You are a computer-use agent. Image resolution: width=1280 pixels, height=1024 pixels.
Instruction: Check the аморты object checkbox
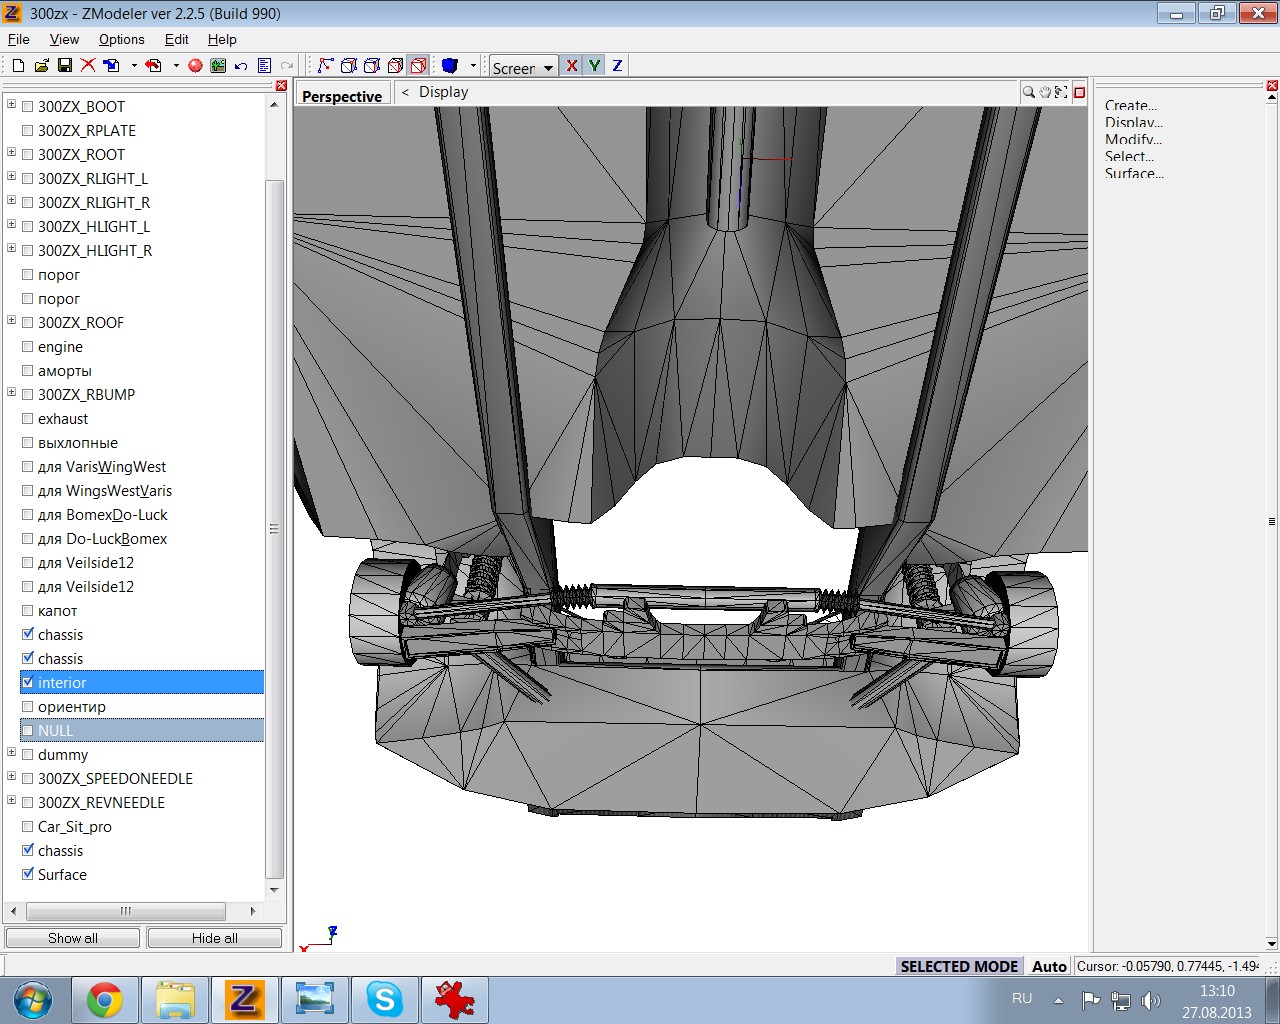pyautogui.click(x=28, y=370)
